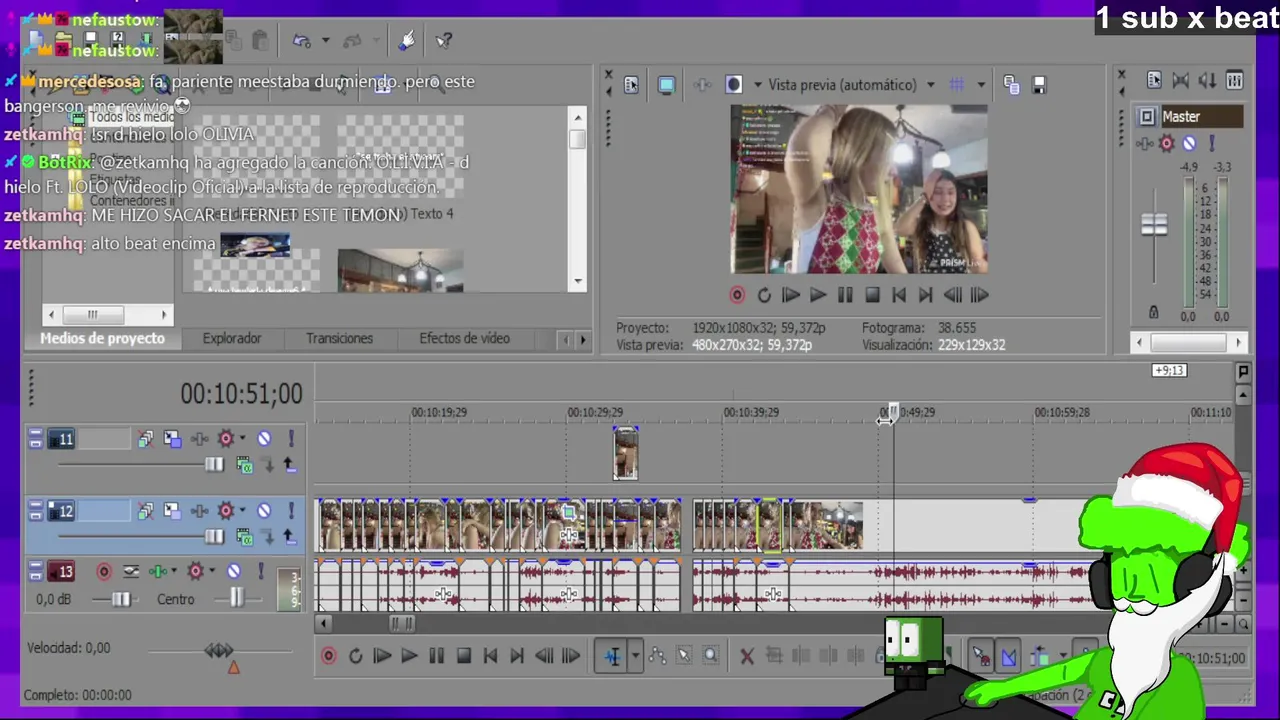Click the undo arrow in top toolbar

click(301, 41)
